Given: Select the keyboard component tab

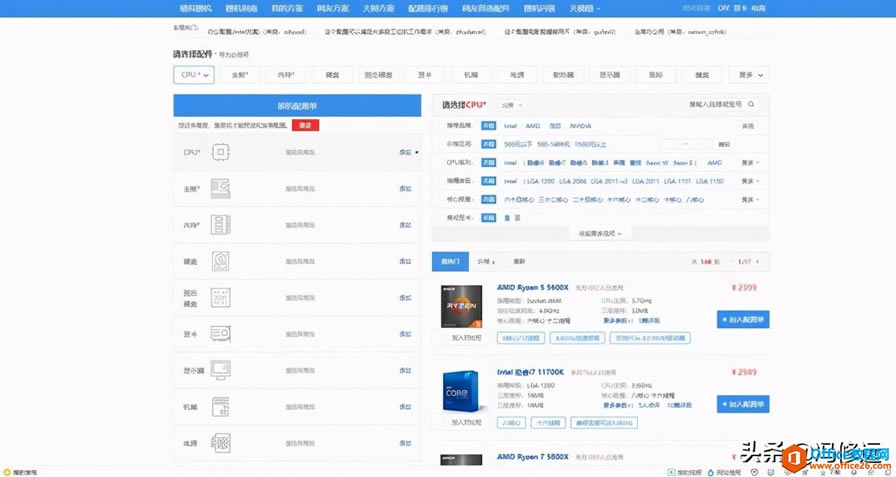Looking at the screenshot, I should tap(702, 75).
